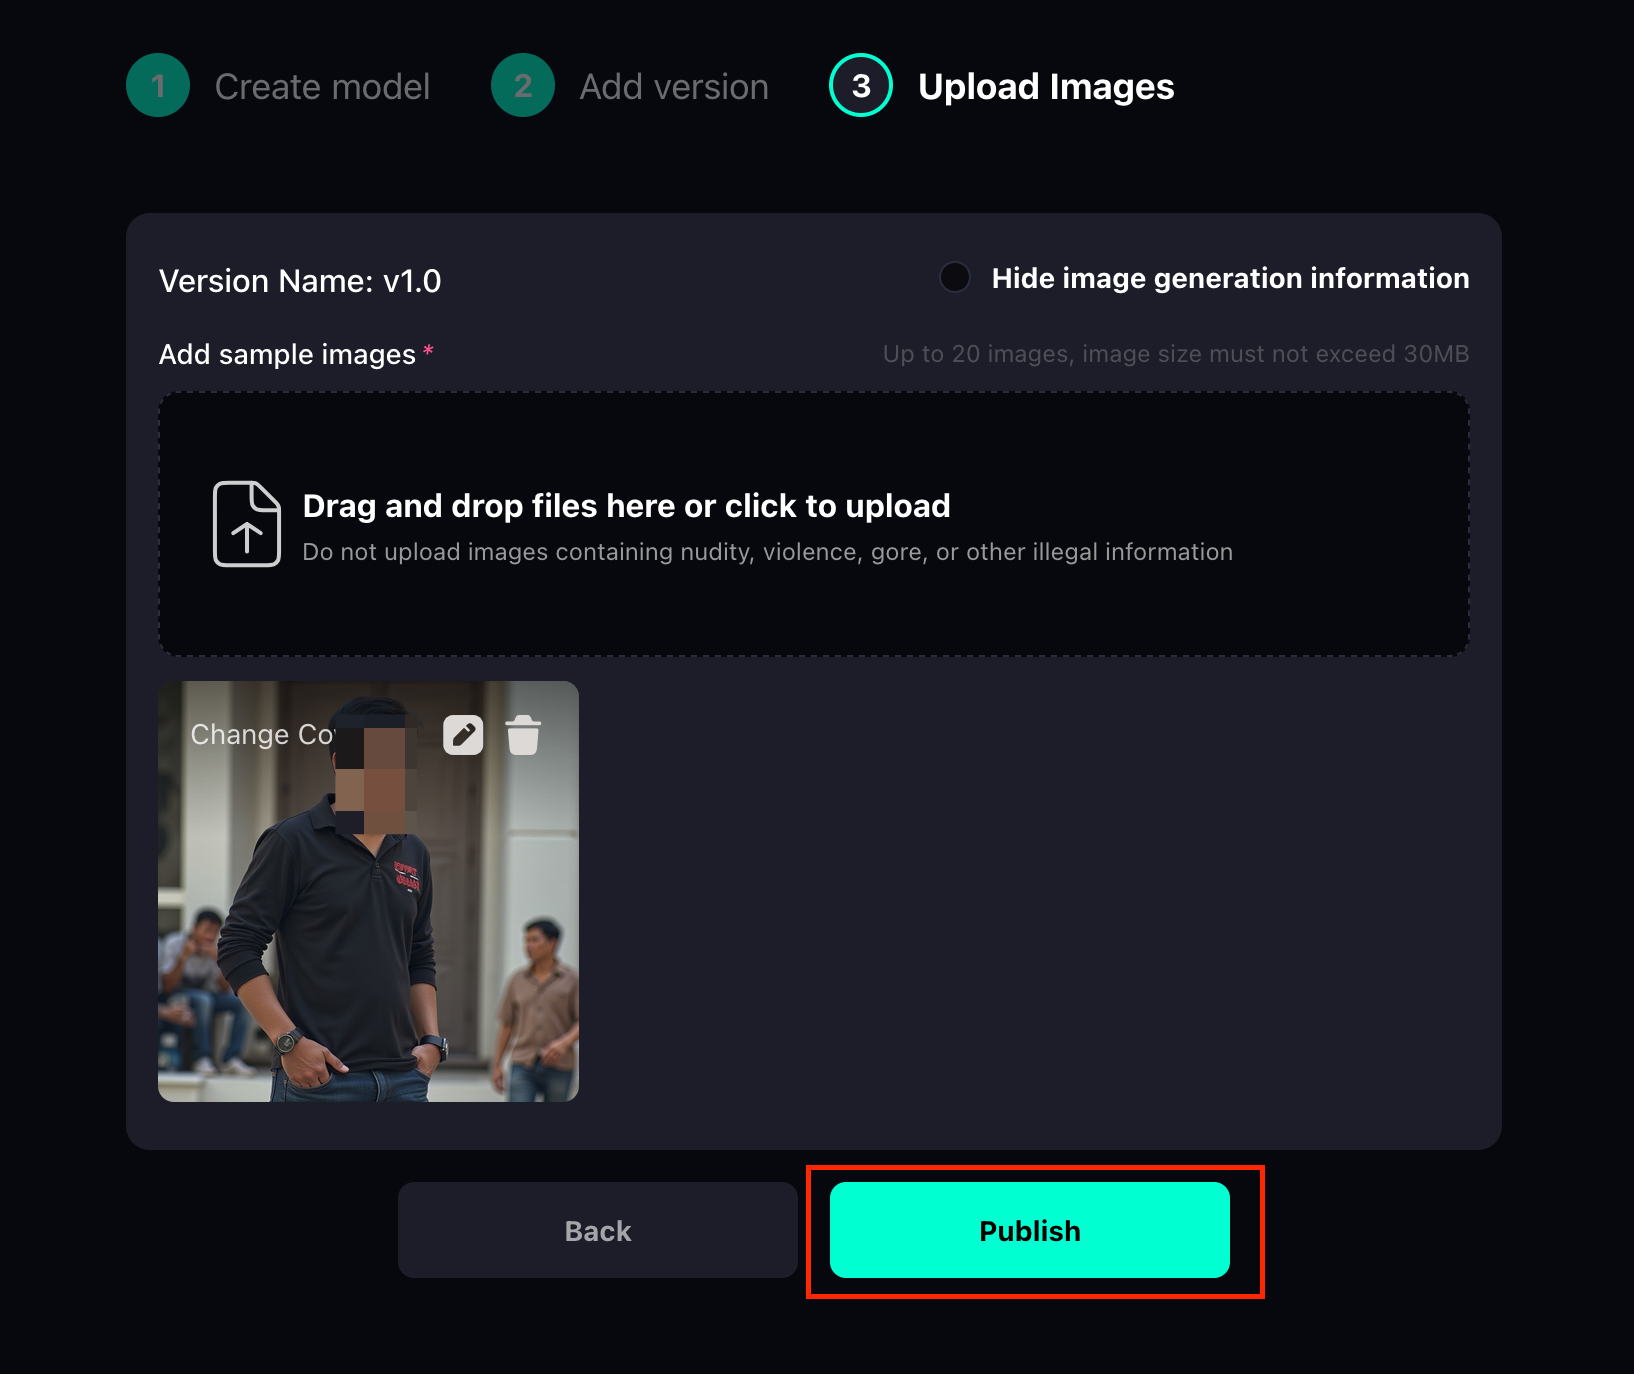
Task: Go back using the Back button
Action: point(597,1230)
